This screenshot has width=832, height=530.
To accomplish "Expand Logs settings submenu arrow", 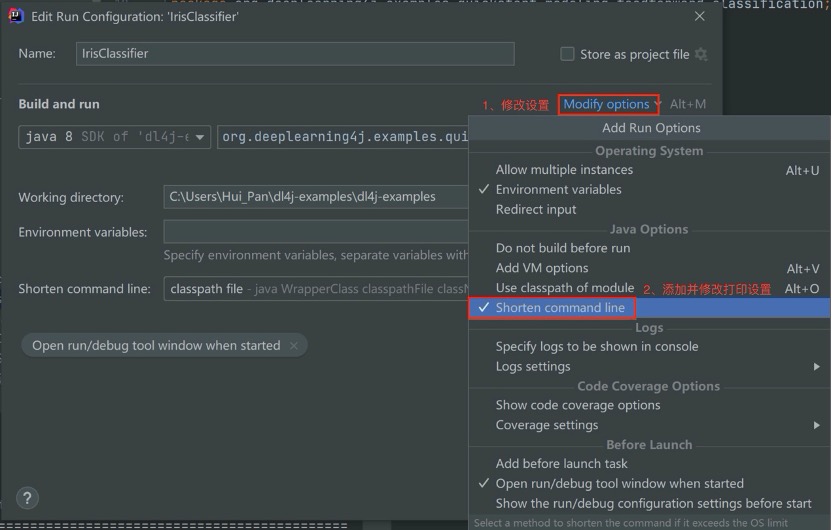I will tap(816, 367).
